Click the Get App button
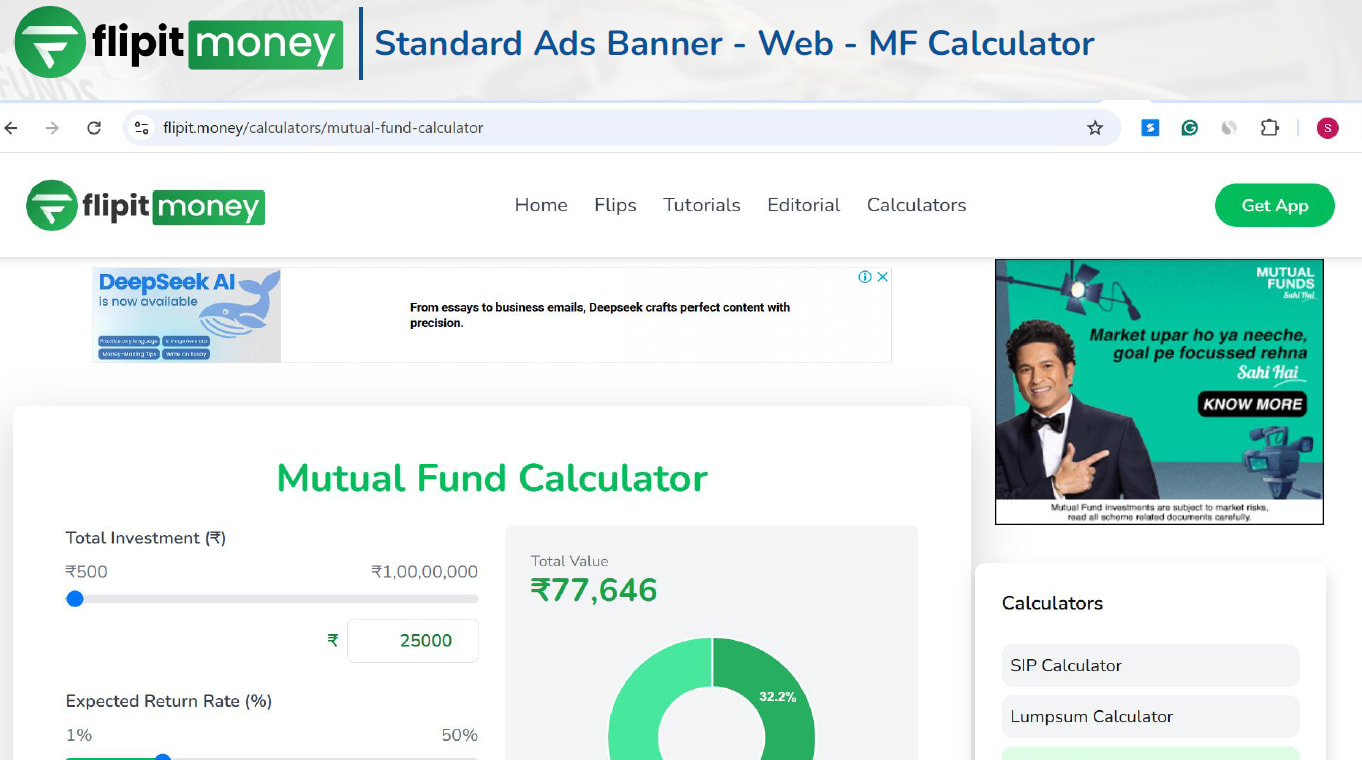This screenshot has width=1362, height=760. click(x=1275, y=205)
